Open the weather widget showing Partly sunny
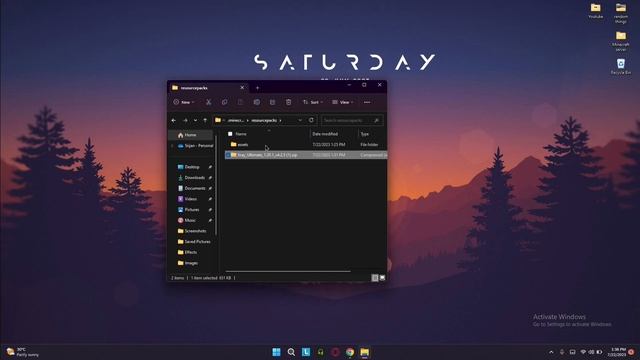The width and height of the screenshot is (640, 360). point(23,352)
